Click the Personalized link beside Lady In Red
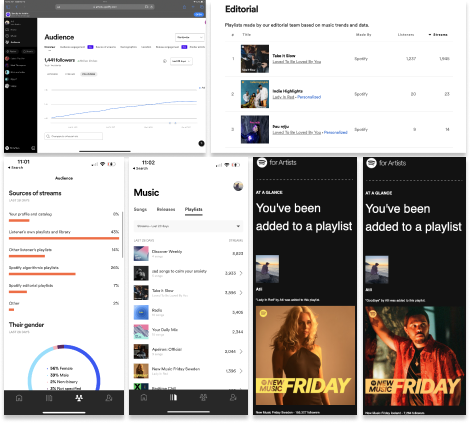Viewport: 470px width, 423px height. (309, 97)
